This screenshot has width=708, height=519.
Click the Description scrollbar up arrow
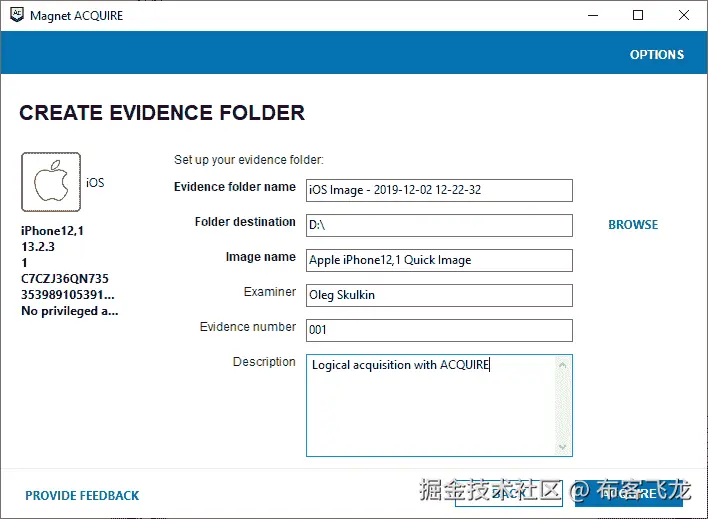tap(562, 365)
